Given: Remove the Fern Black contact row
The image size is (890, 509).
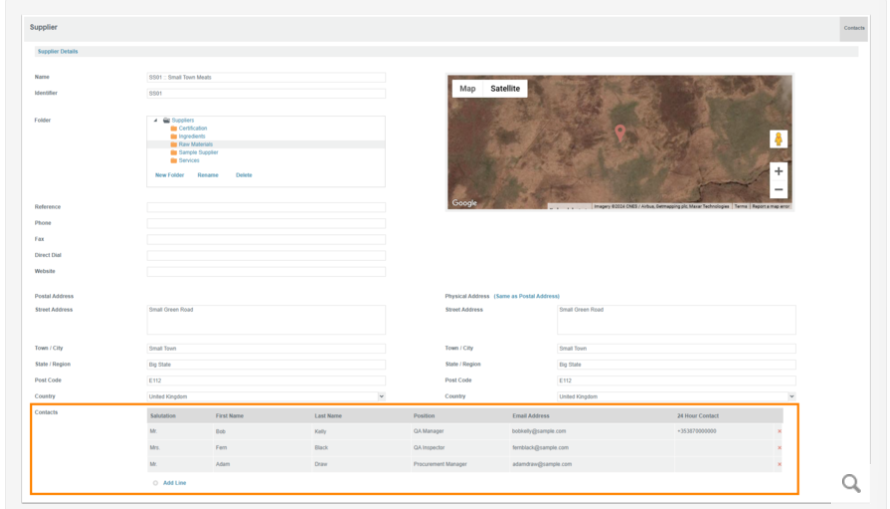Looking at the screenshot, I should (x=779, y=448).
